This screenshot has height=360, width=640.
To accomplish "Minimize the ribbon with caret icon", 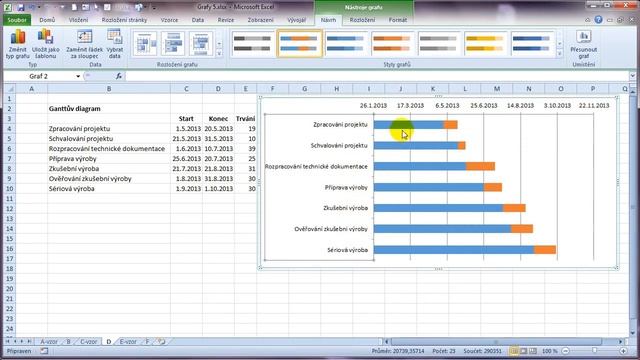I will (x=587, y=20).
